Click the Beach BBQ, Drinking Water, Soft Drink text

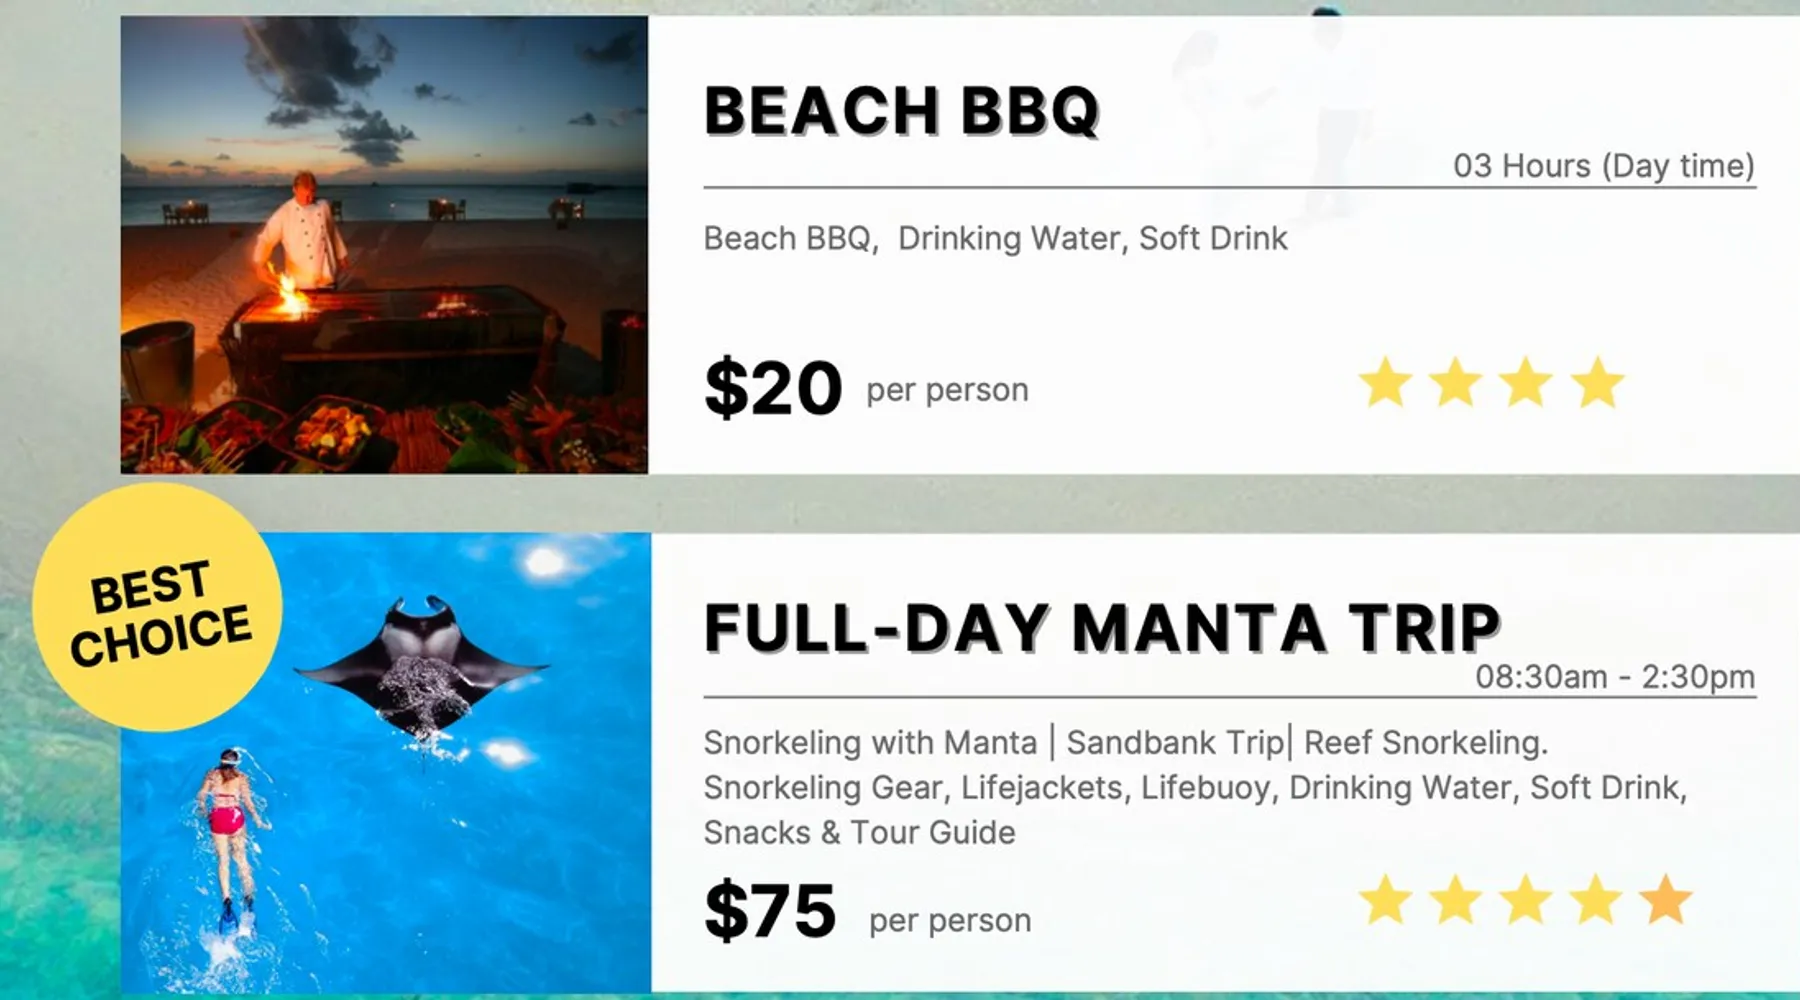[995, 239]
